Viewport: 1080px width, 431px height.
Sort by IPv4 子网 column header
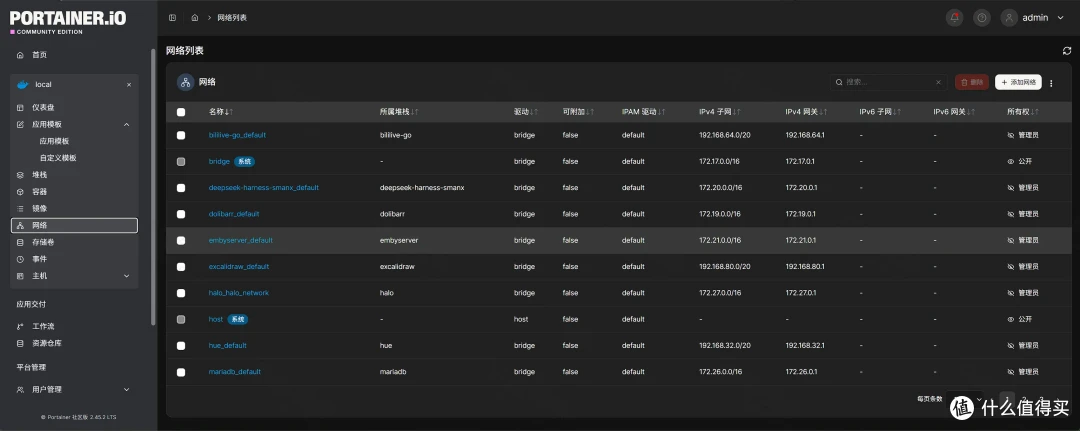(720, 112)
